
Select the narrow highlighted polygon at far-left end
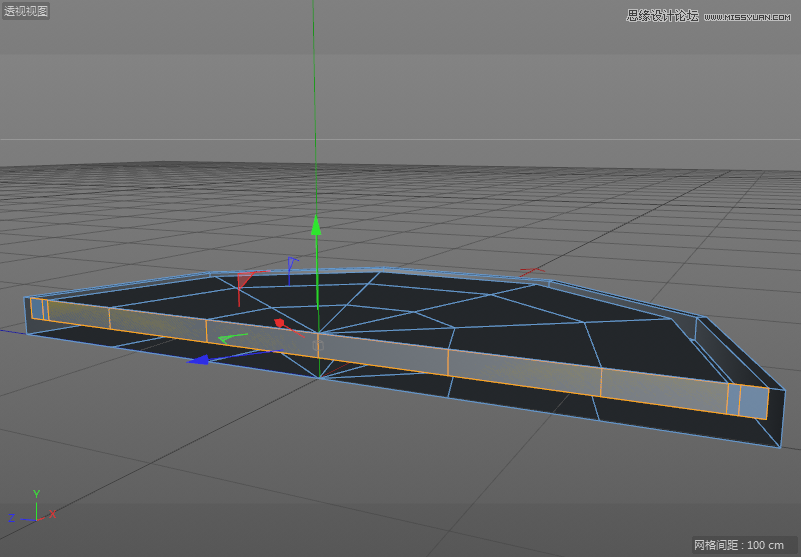point(39,309)
